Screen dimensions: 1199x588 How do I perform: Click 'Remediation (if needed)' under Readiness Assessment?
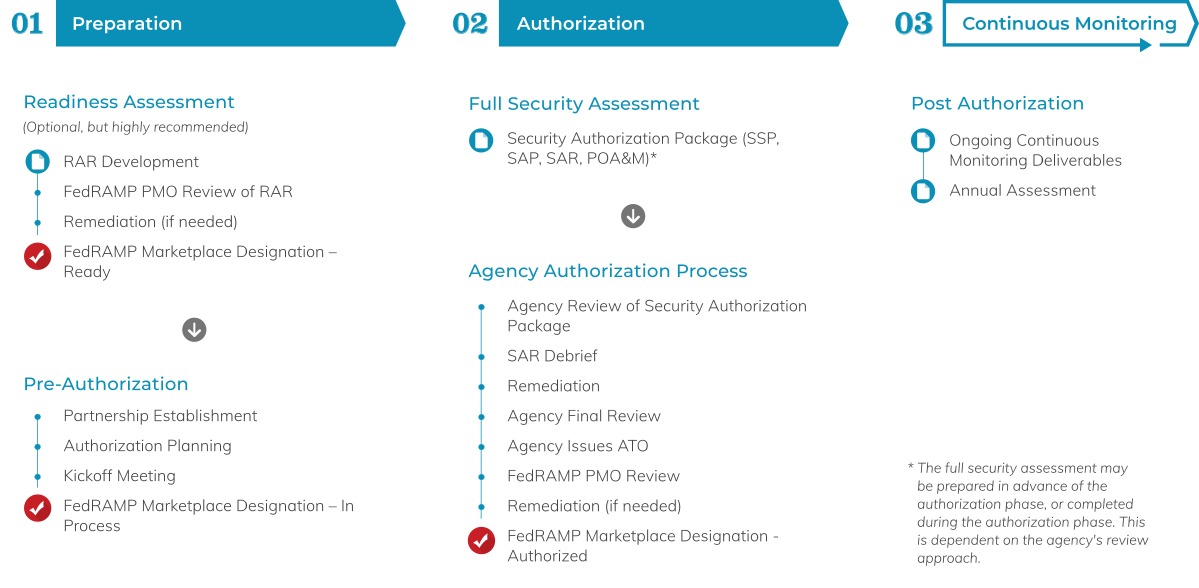point(151,222)
